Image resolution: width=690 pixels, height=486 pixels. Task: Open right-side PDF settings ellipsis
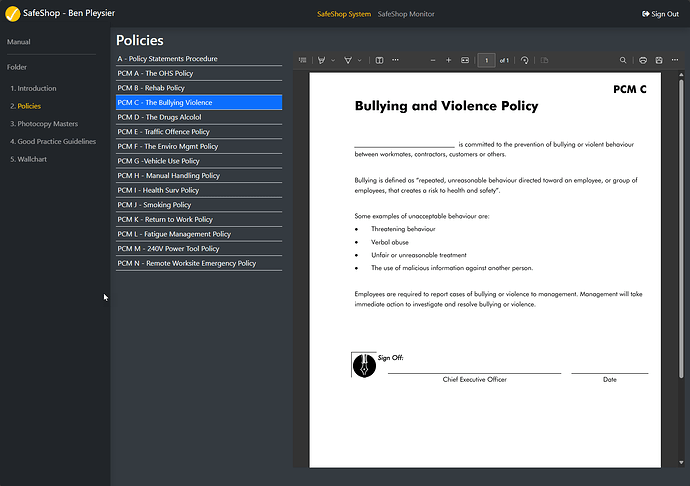point(675,60)
